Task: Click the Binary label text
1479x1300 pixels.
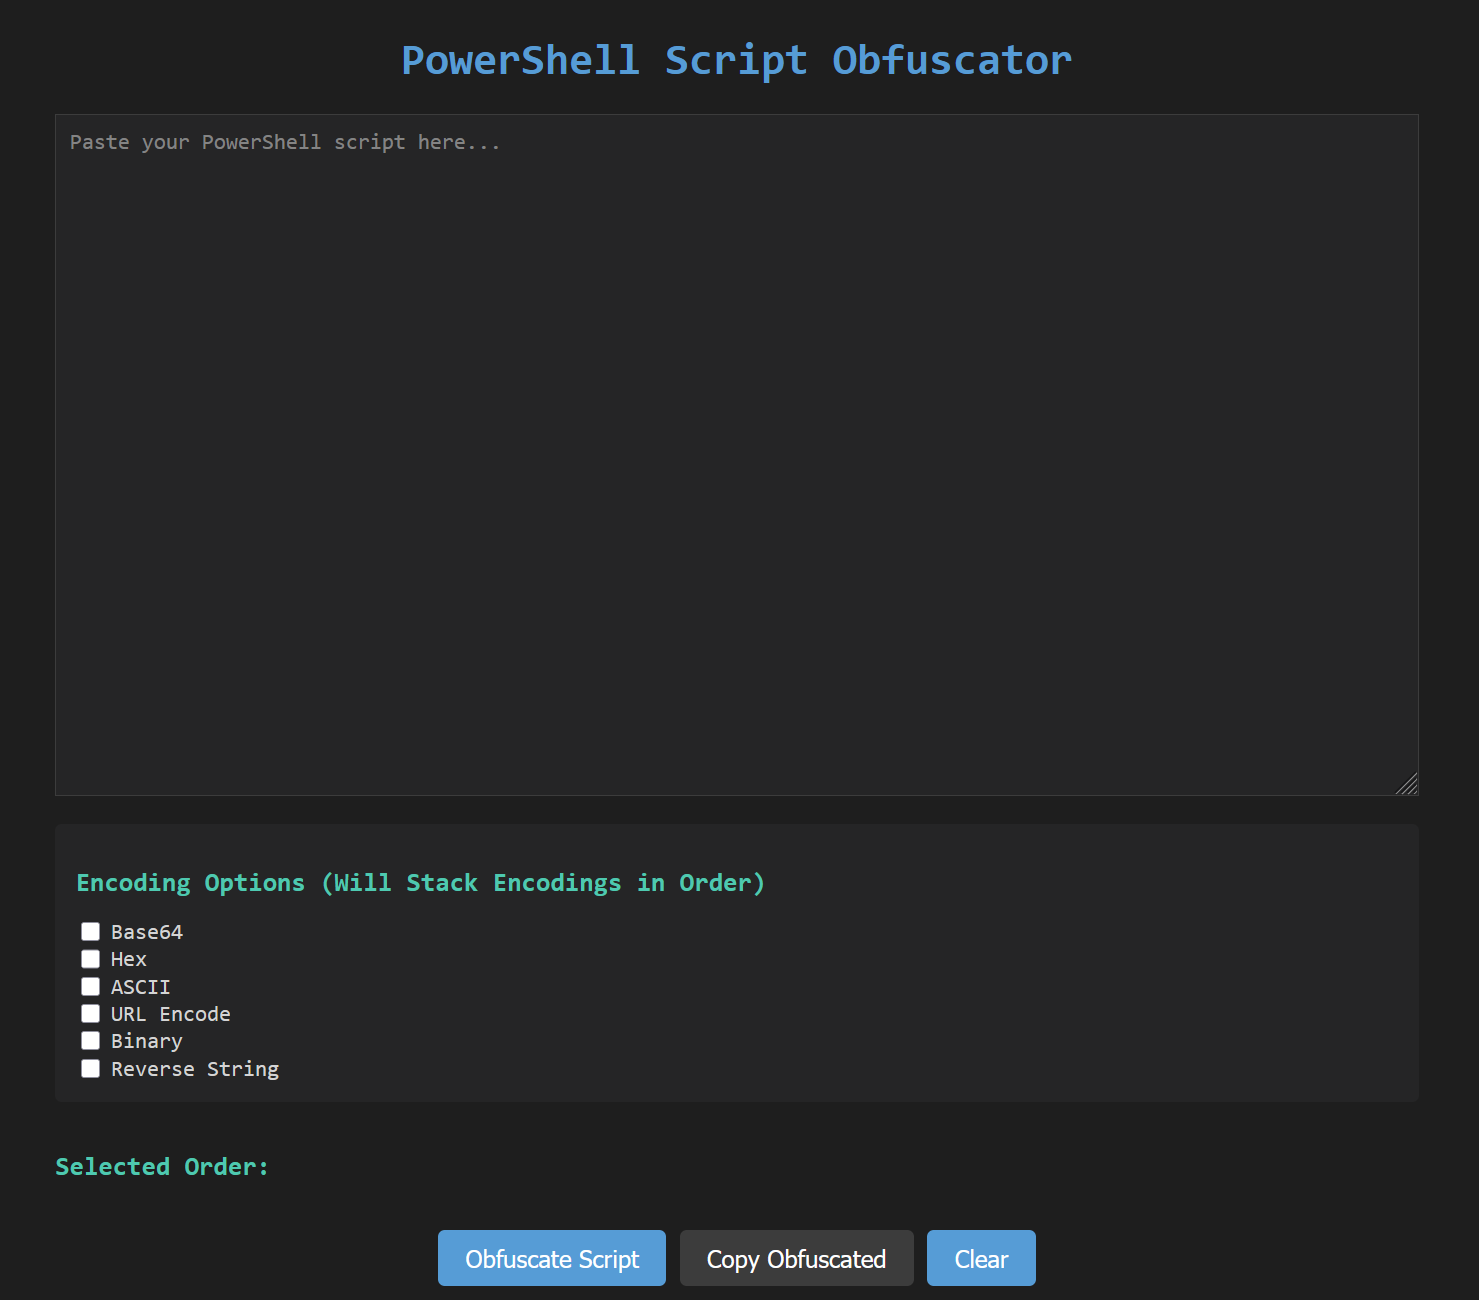Action: click(147, 1041)
